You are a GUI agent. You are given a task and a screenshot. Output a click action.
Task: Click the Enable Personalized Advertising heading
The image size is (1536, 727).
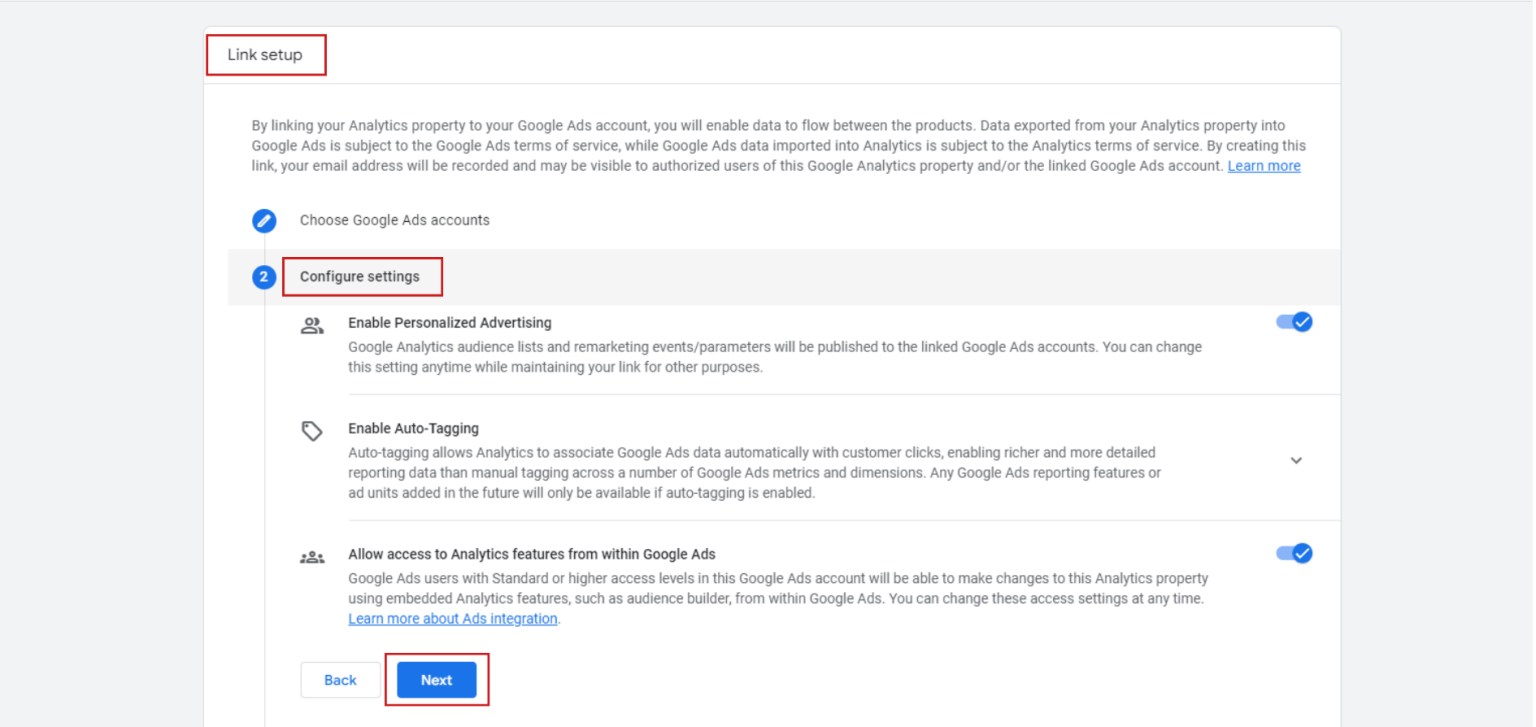450,323
